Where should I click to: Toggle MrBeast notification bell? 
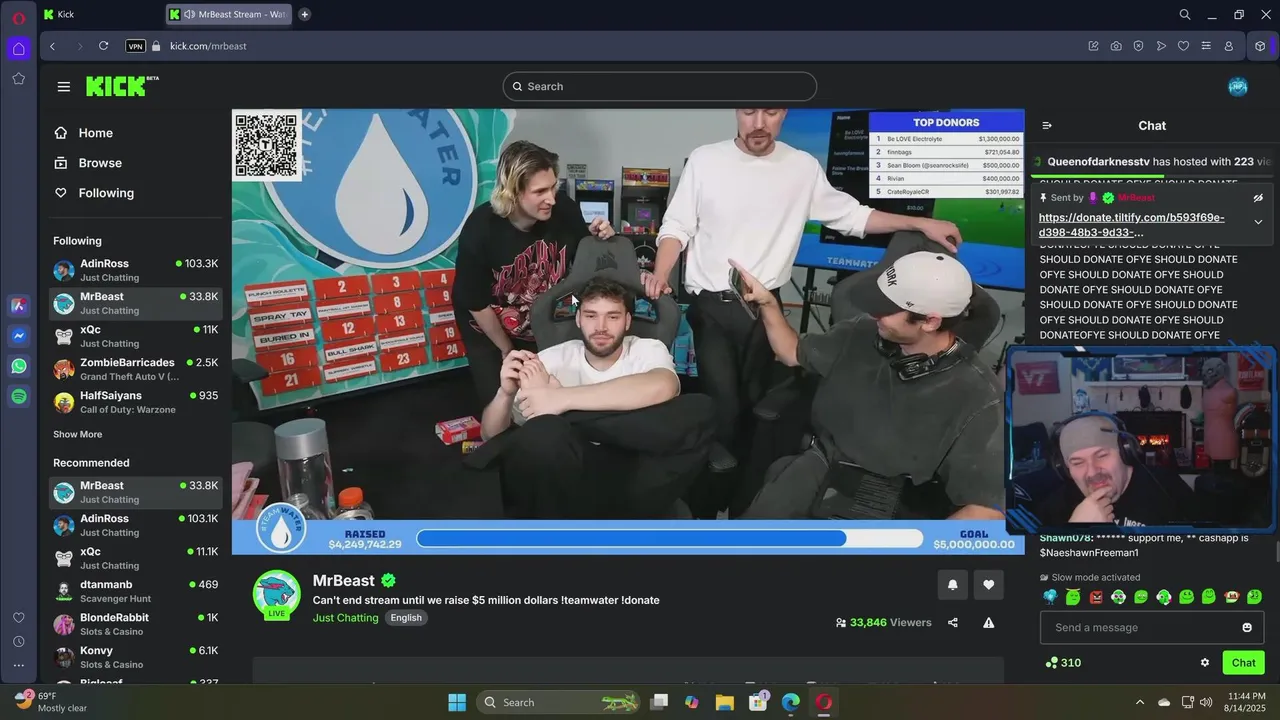pyautogui.click(x=953, y=585)
